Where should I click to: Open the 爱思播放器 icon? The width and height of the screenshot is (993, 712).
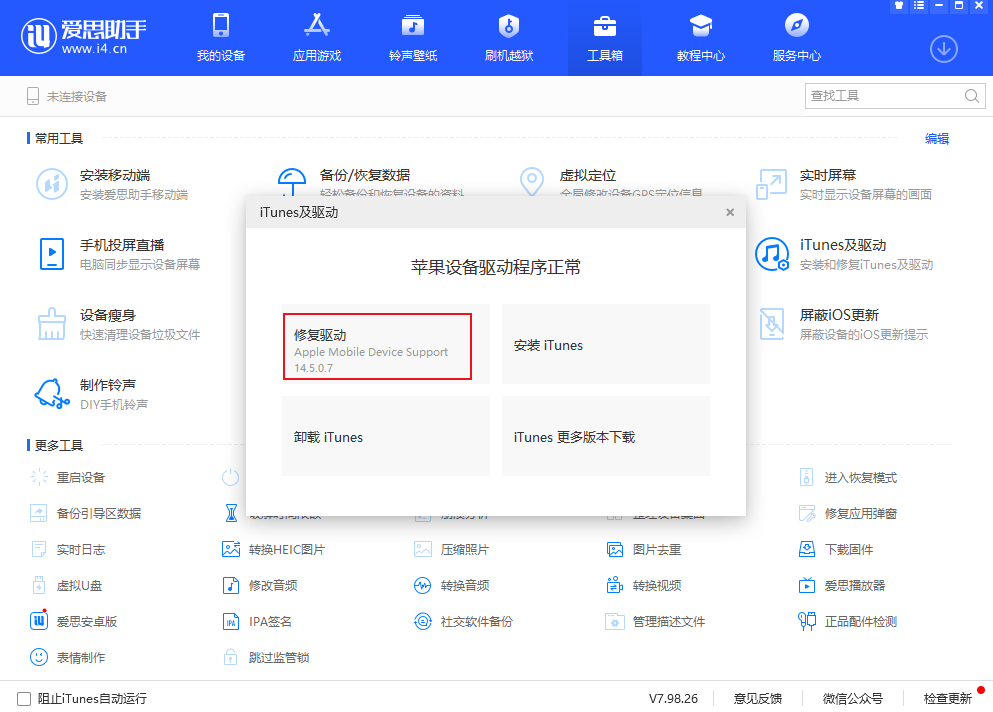pos(807,585)
